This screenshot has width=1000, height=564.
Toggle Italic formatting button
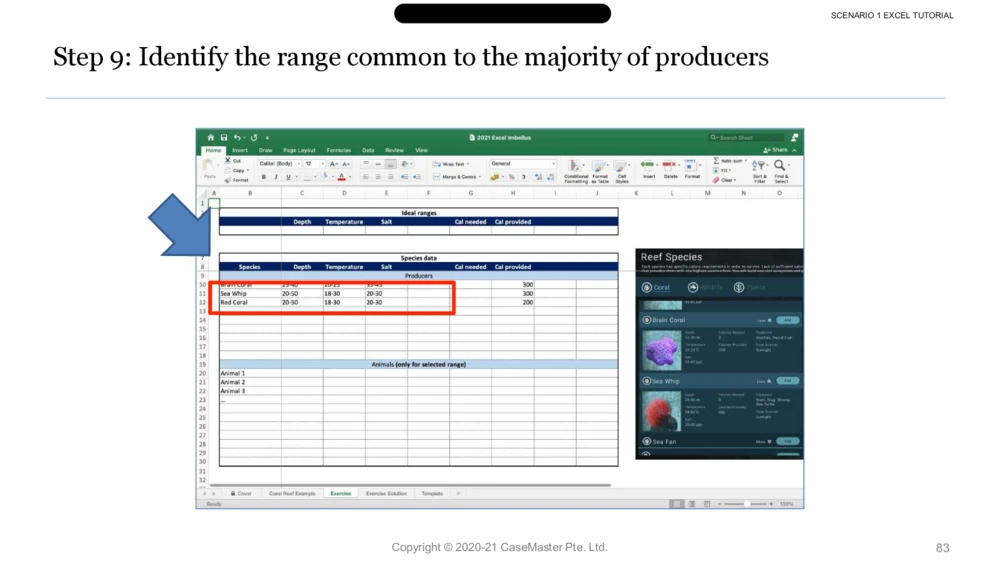tap(276, 177)
